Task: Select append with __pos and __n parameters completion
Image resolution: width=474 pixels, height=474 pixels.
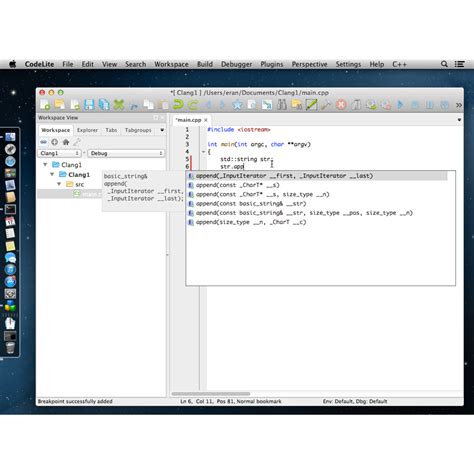Action: tap(317, 213)
